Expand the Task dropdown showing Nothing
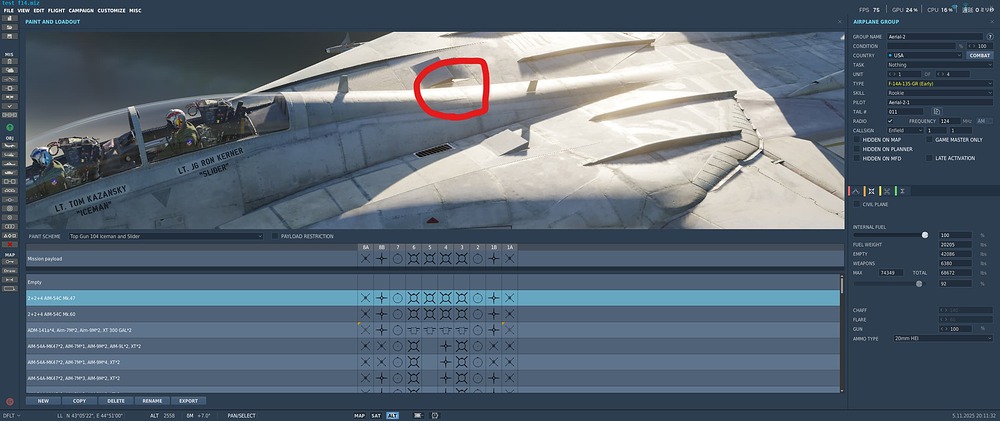Image resolution: width=1000 pixels, height=421 pixels. [x=940, y=64]
